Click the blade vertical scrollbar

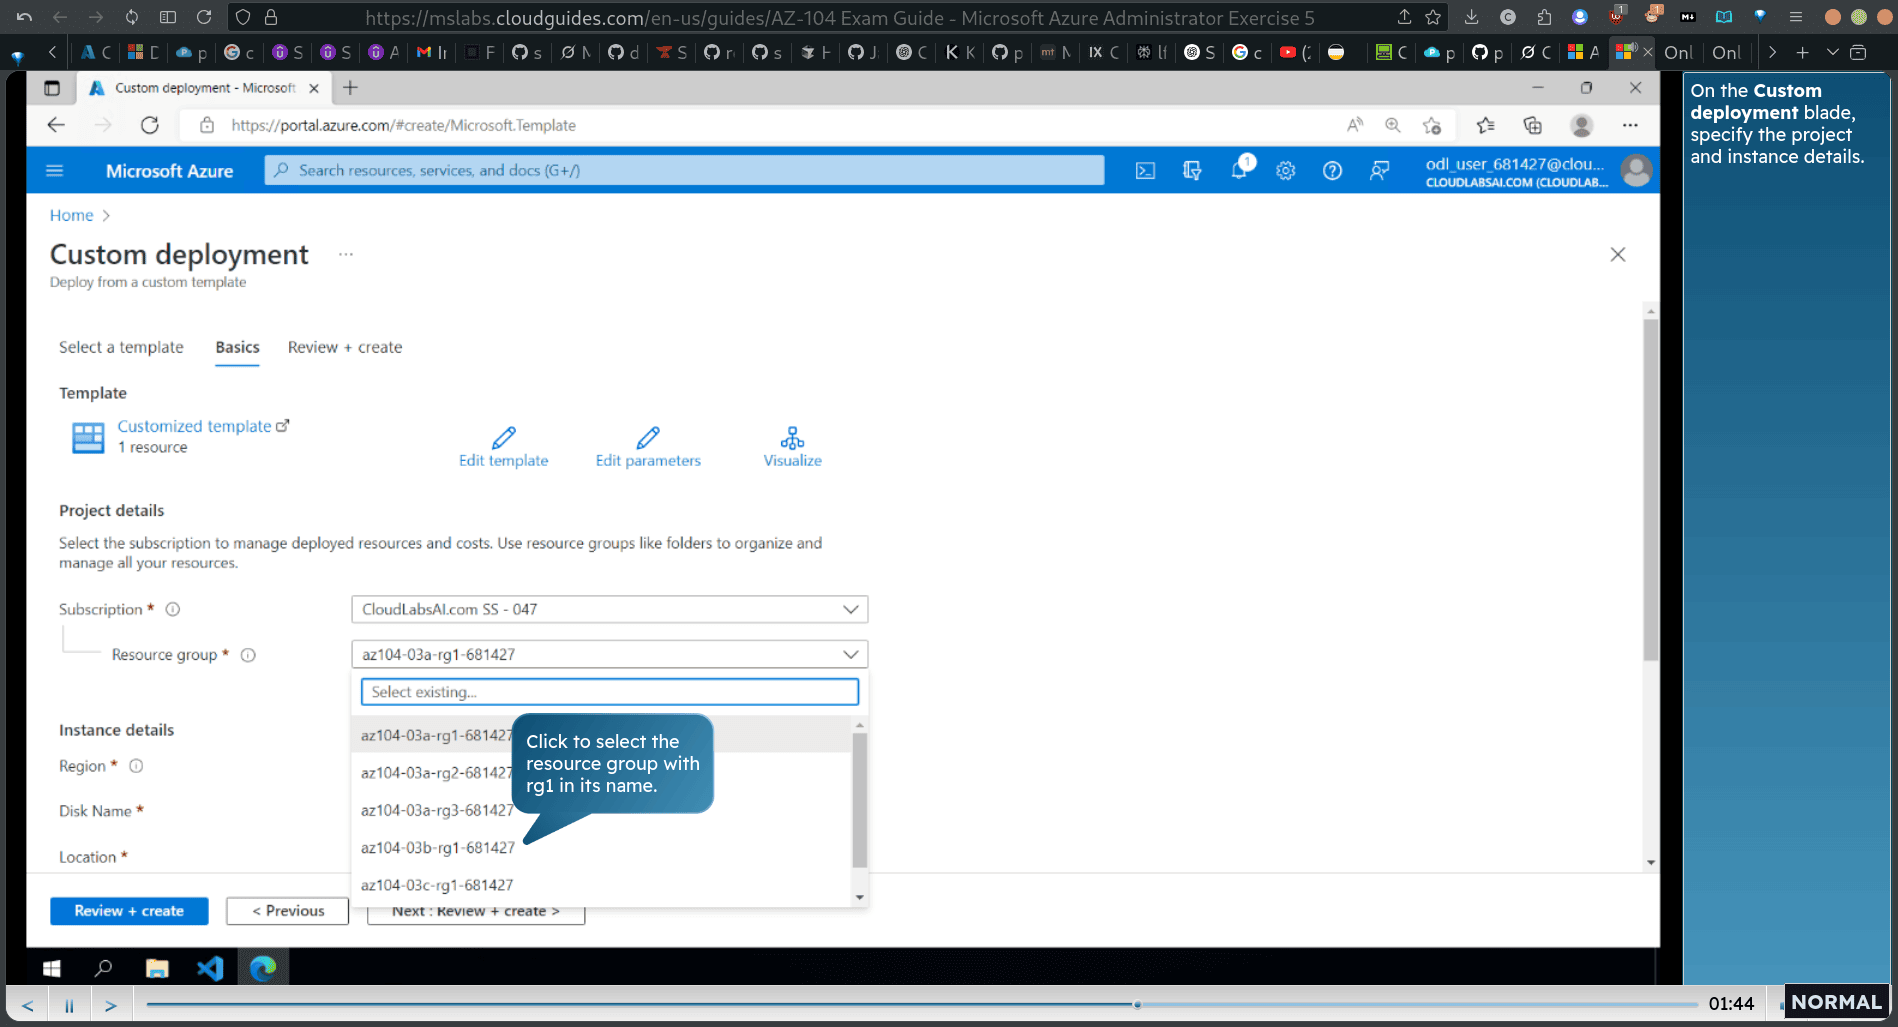(x=1650, y=490)
